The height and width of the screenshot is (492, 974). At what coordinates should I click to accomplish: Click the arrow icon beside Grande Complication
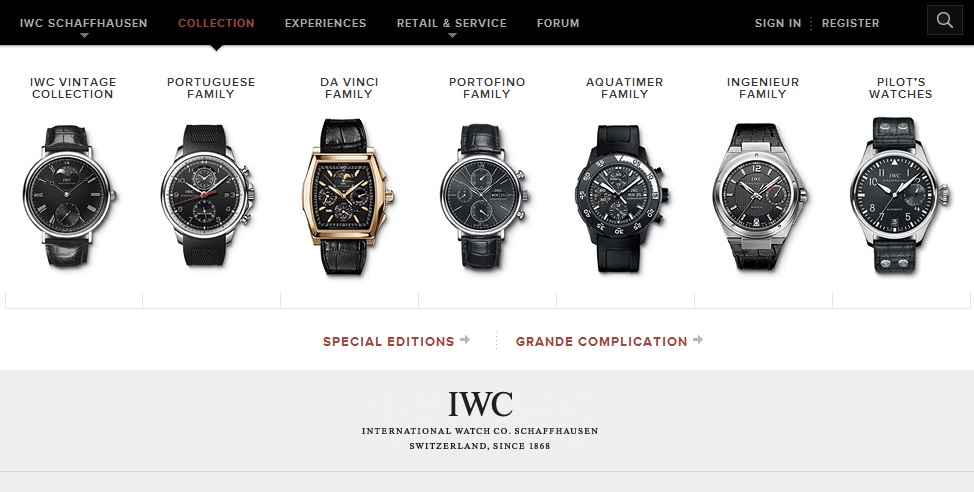[x=698, y=340]
